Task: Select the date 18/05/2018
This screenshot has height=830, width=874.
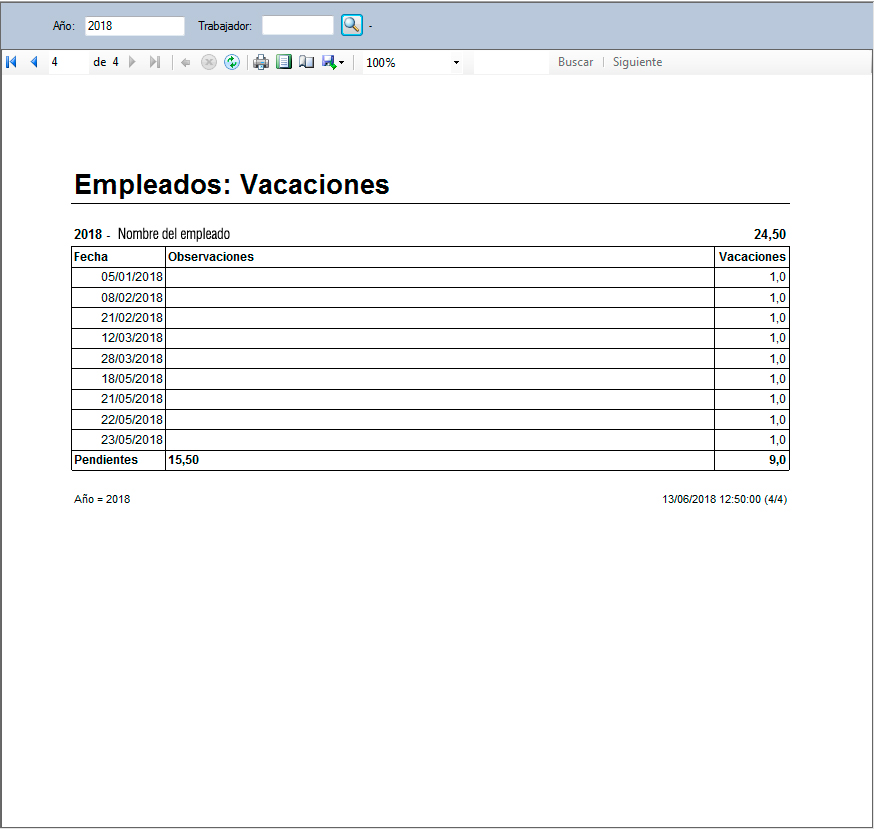Action: tap(132, 378)
